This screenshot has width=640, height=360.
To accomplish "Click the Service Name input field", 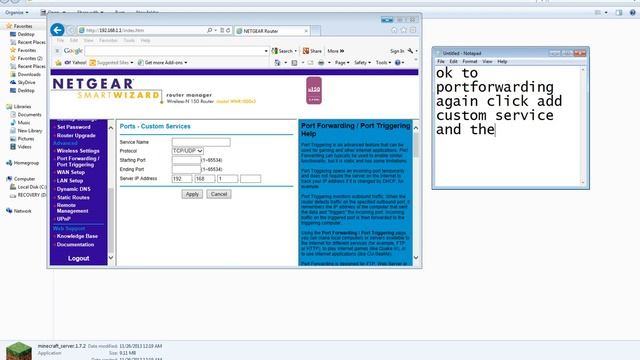I will (x=201, y=142).
